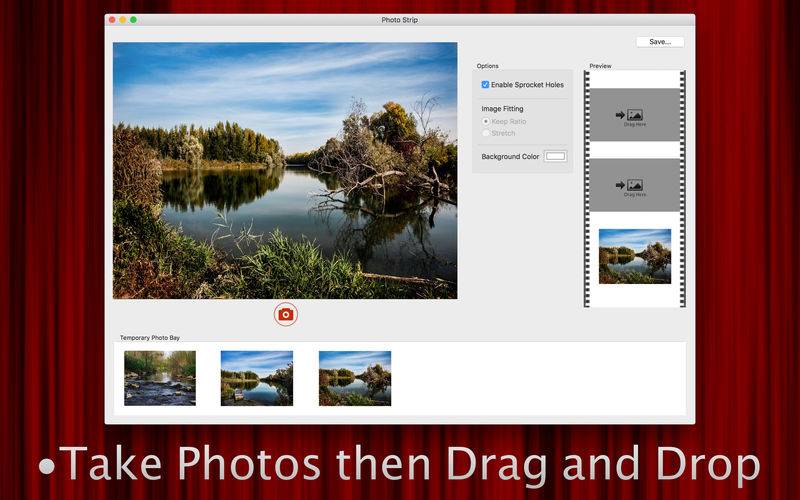Close the Photo Strip window
This screenshot has width=800, height=500.
pos(112,20)
